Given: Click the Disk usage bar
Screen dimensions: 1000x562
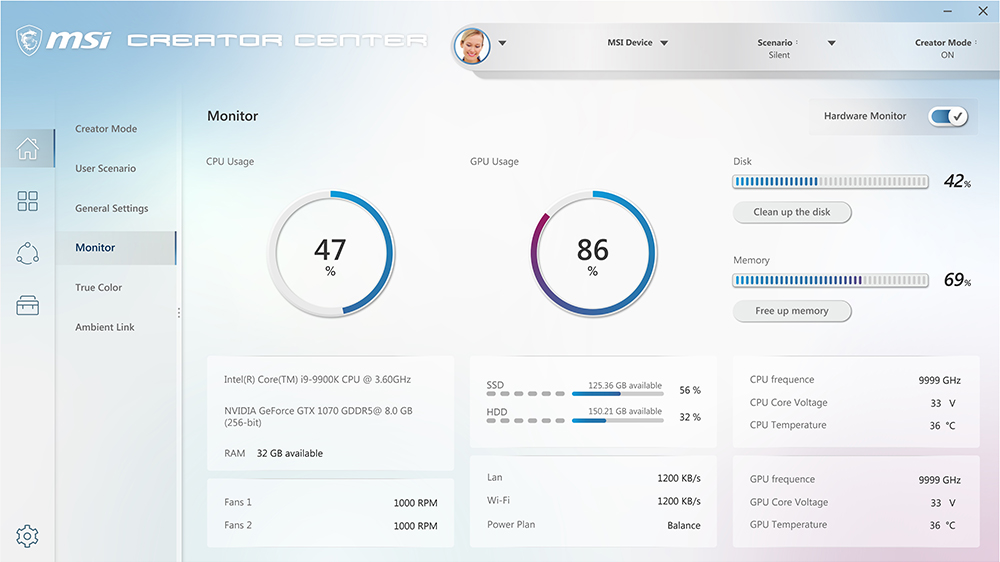Looking at the screenshot, I should pos(830,182).
